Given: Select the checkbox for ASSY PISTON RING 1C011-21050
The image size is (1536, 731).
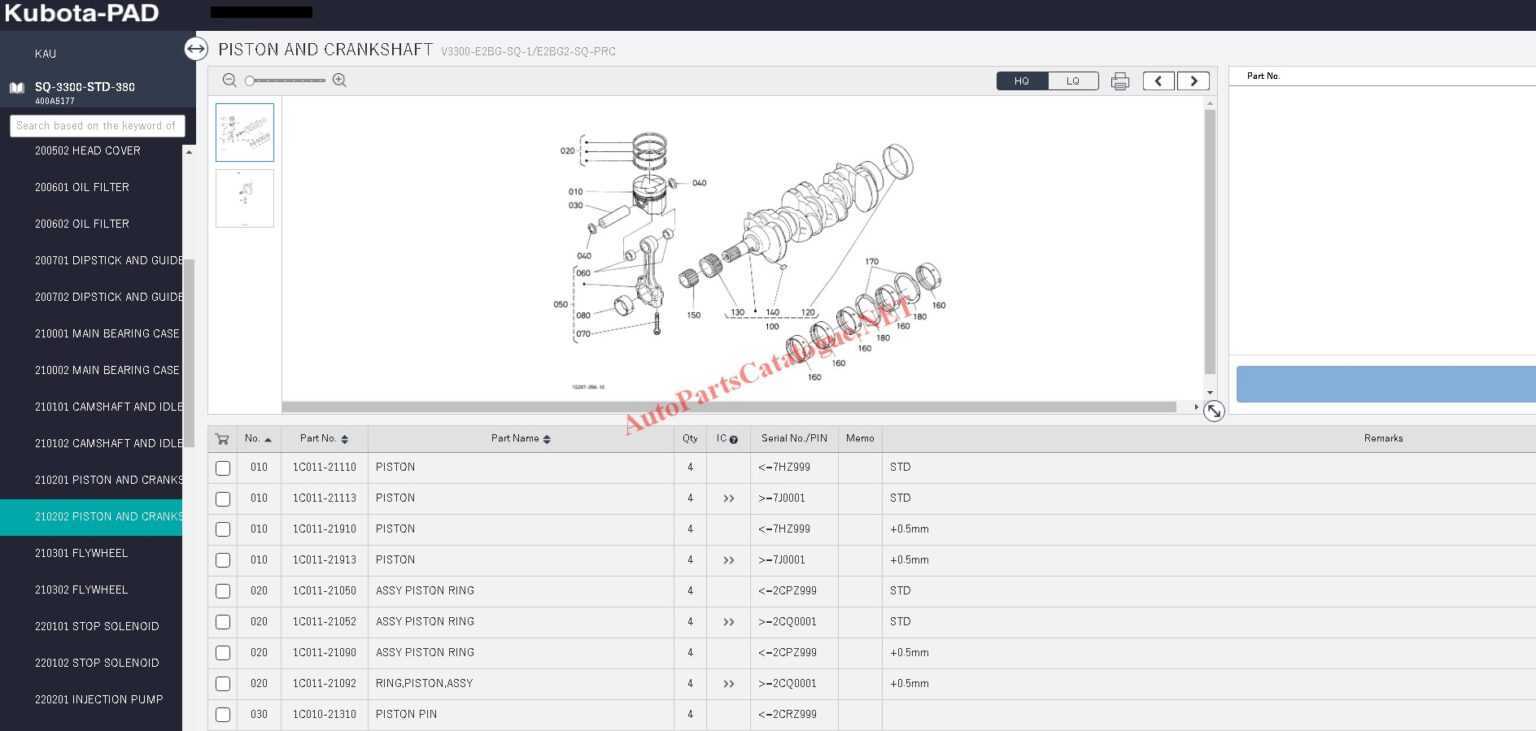Looking at the screenshot, I should pos(222,591).
